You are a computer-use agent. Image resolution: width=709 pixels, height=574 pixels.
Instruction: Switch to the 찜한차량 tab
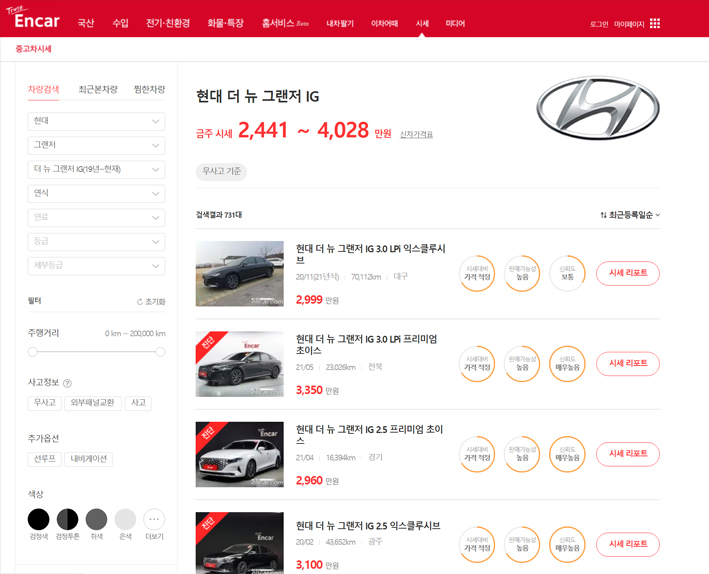click(x=149, y=89)
